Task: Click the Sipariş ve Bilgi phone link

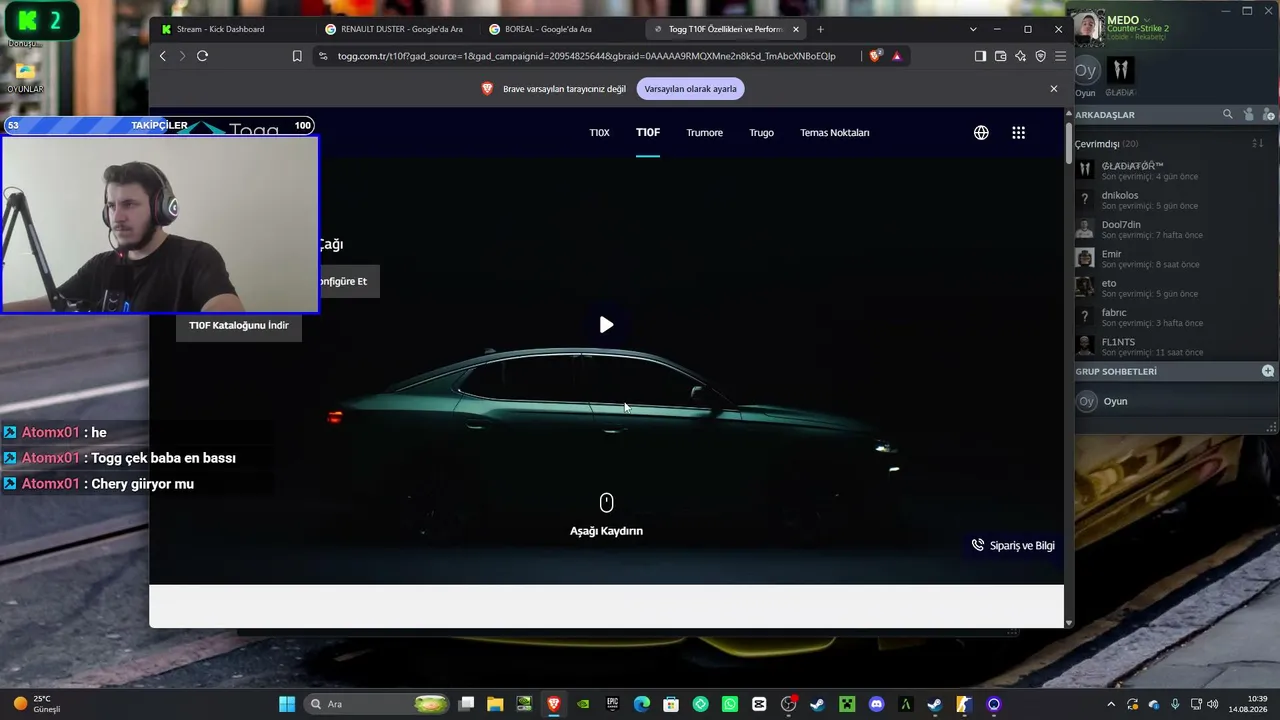Action: coord(1013,545)
